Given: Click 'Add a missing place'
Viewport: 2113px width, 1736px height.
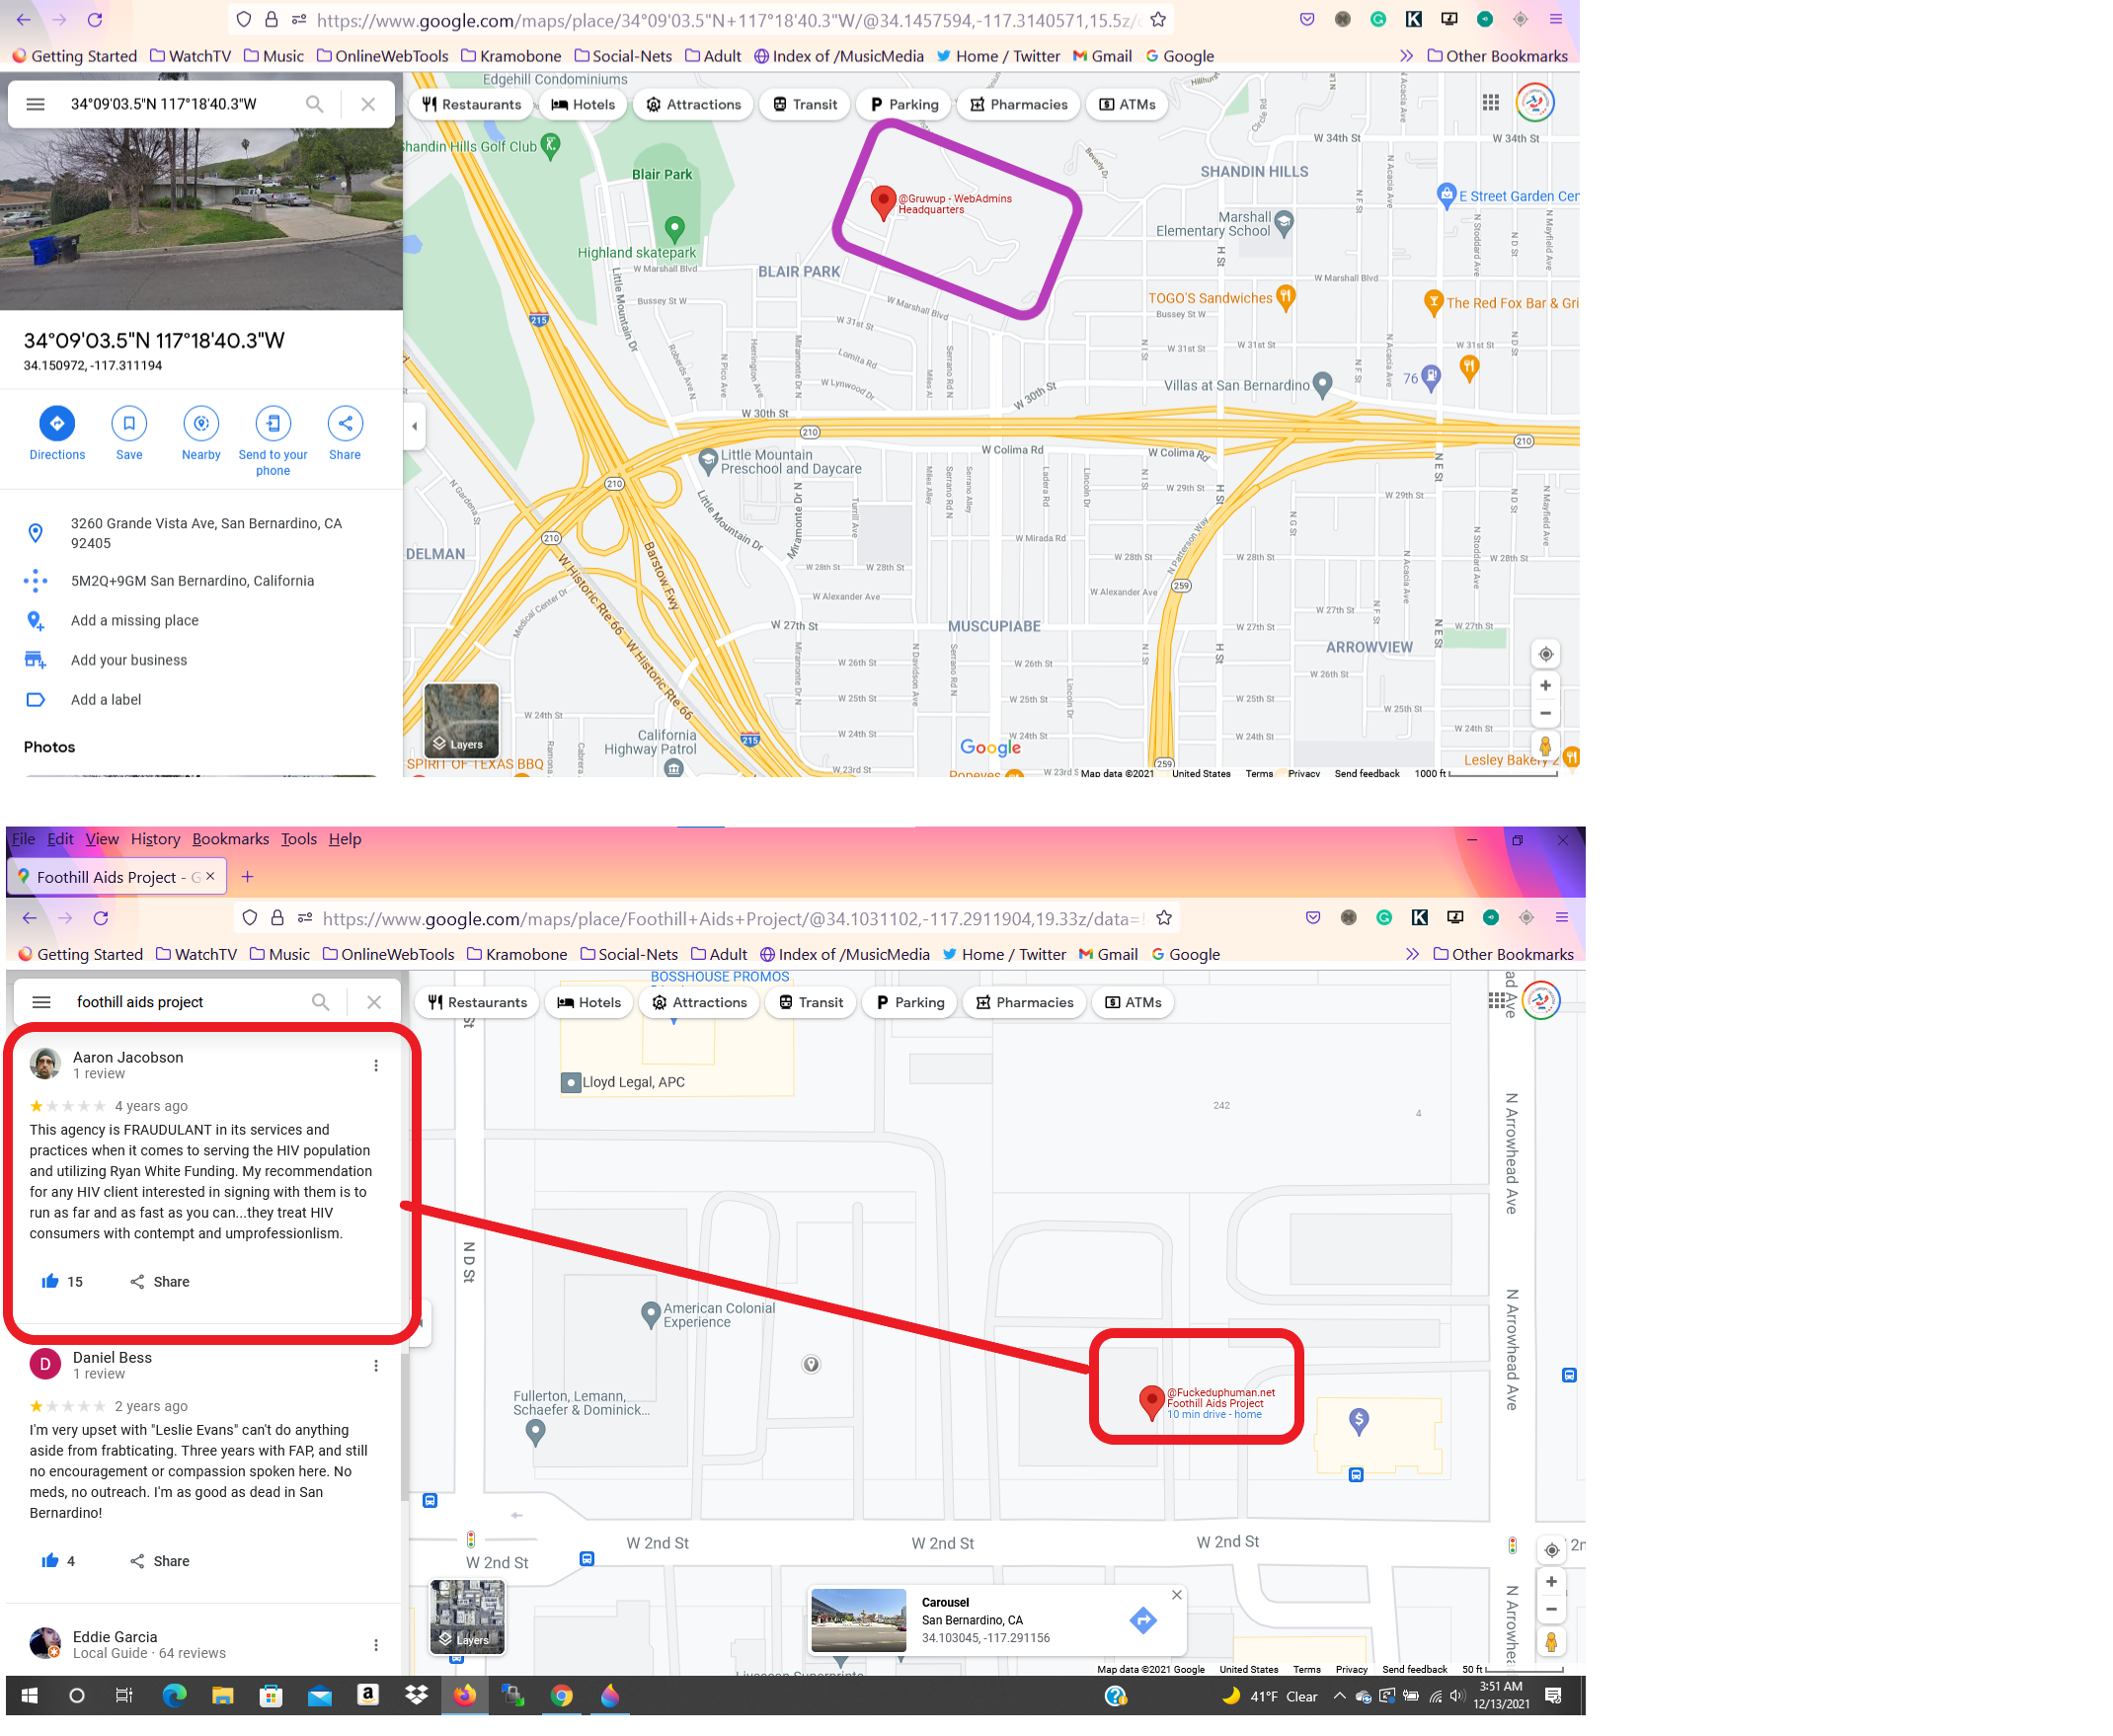Looking at the screenshot, I should click(x=135, y=620).
